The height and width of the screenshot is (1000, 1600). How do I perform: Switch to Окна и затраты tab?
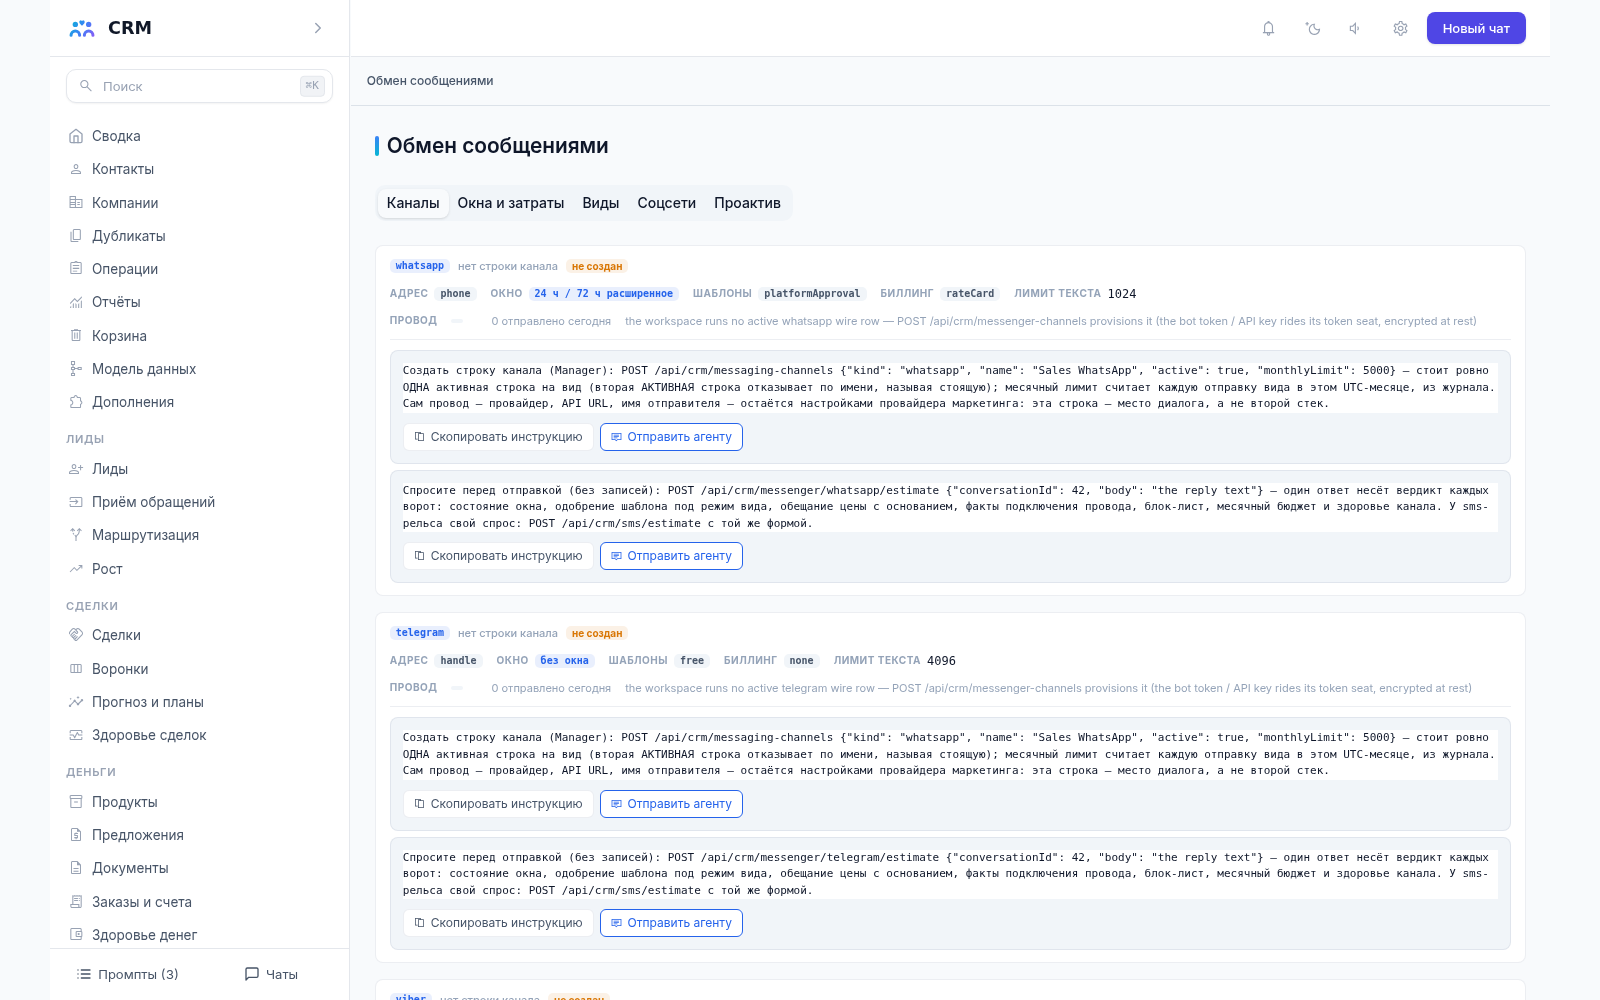pyautogui.click(x=511, y=203)
